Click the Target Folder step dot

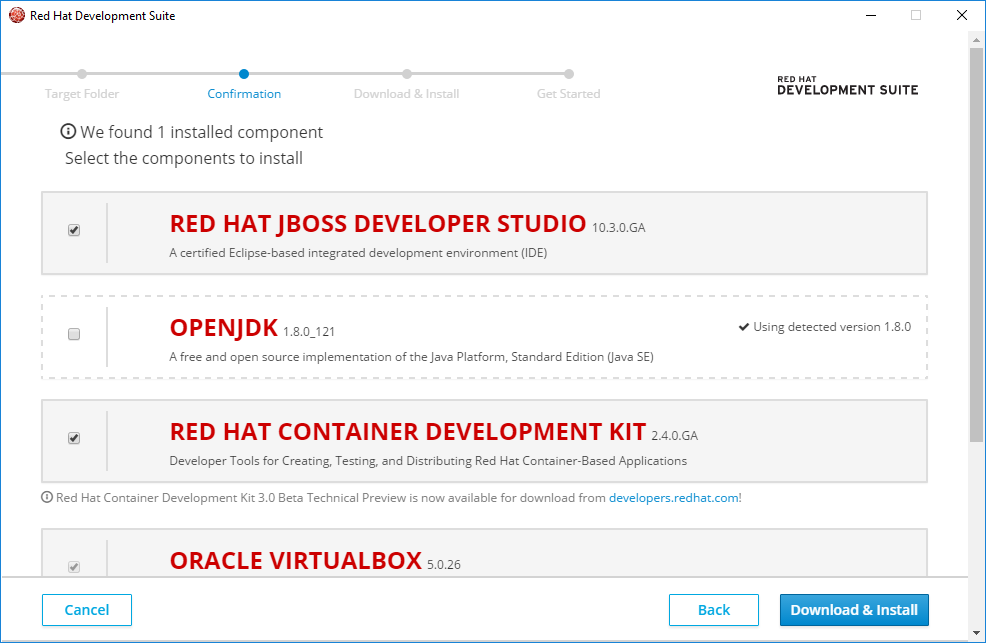(x=82, y=74)
